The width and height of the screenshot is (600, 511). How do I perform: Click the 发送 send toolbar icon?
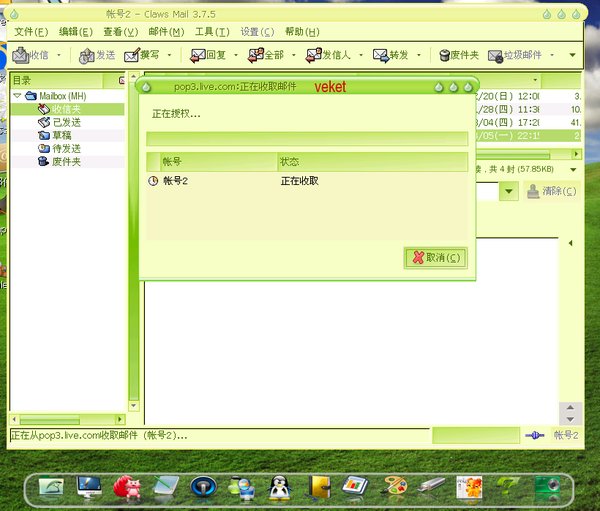tap(86, 56)
